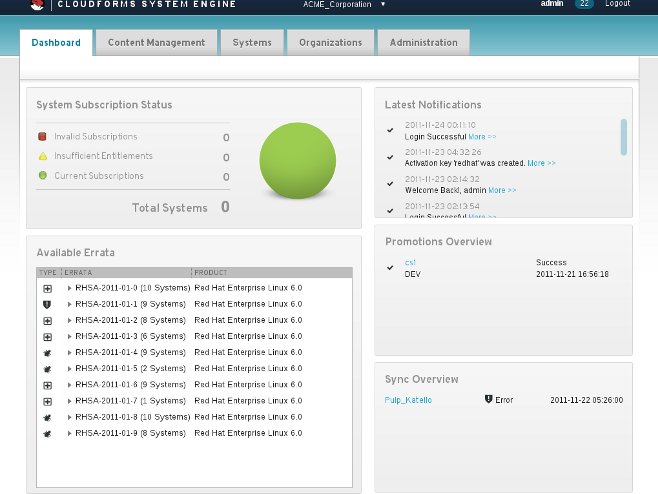
Task: Click the Red Hat logo icon
Action: click(37, 5)
